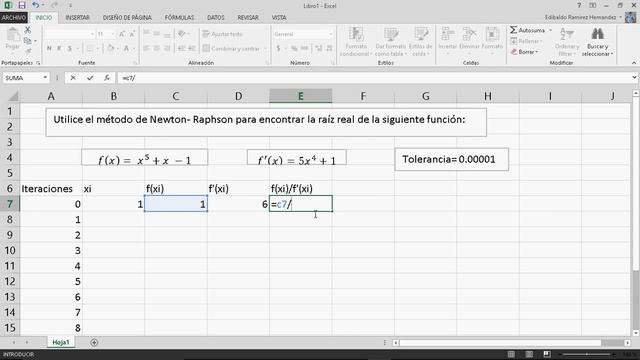Switch to Page Break Preview in status bar
The width and height of the screenshot is (640, 360).
547,354
